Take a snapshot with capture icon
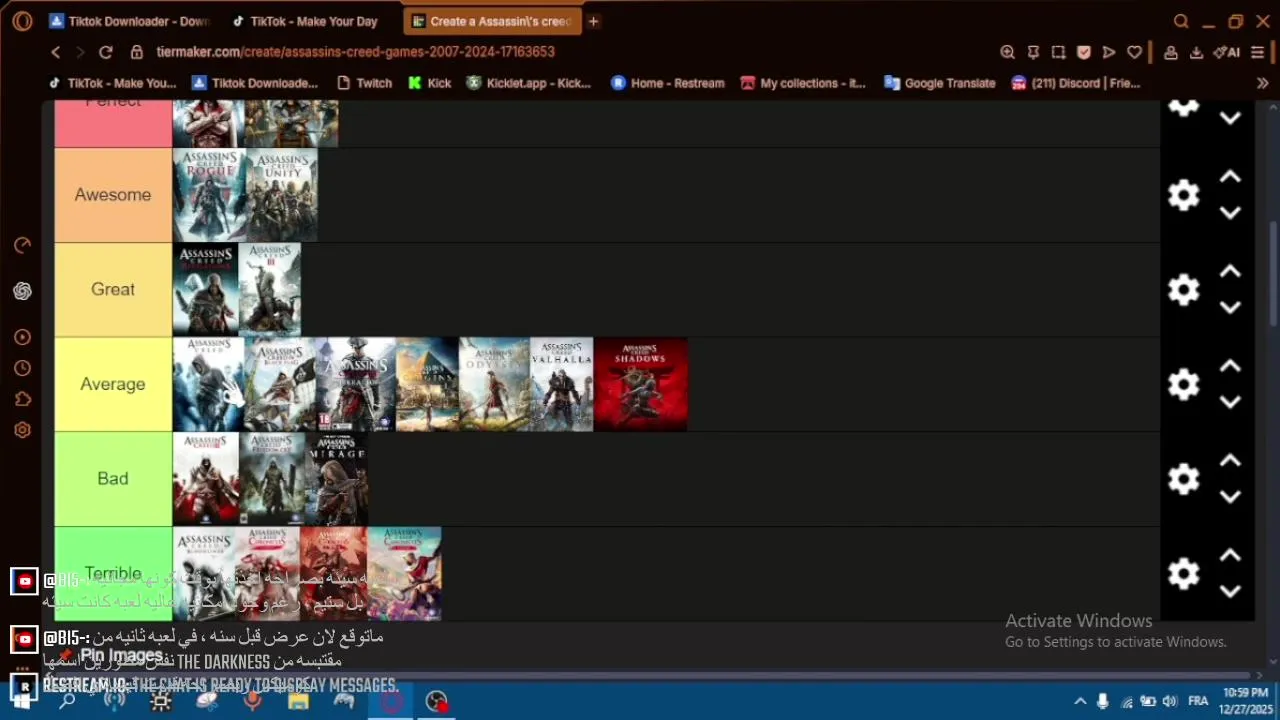Image resolution: width=1280 pixels, height=720 pixels. click(x=1058, y=52)
